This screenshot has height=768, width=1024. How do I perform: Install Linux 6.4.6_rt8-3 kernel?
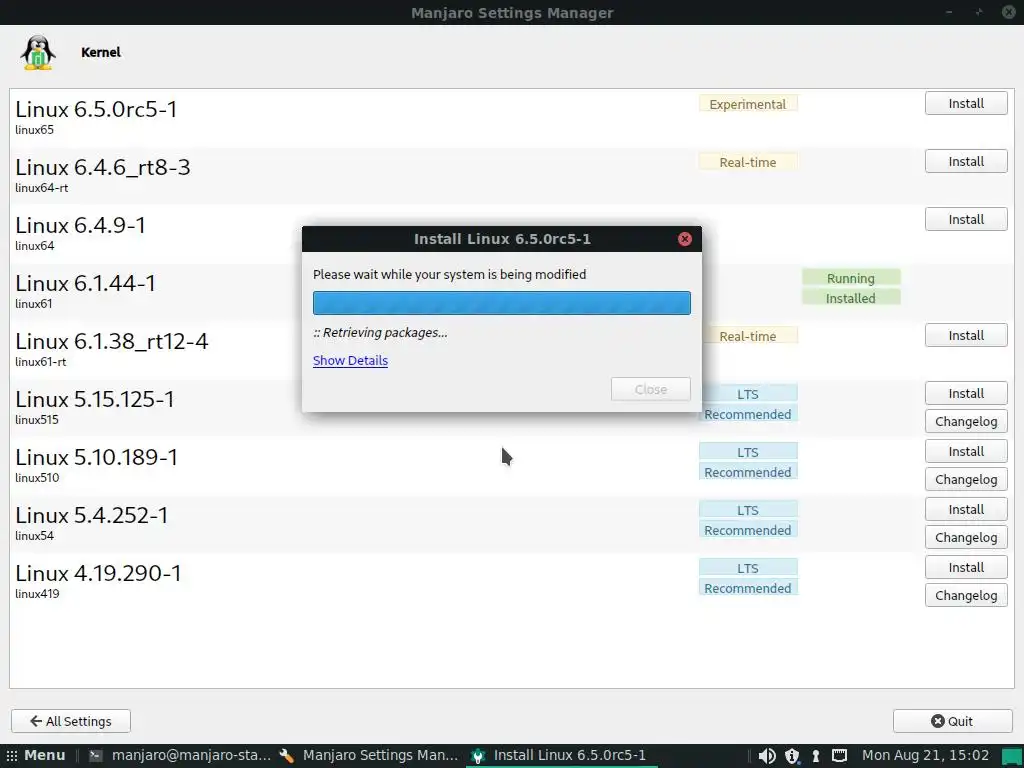point(966,161)
